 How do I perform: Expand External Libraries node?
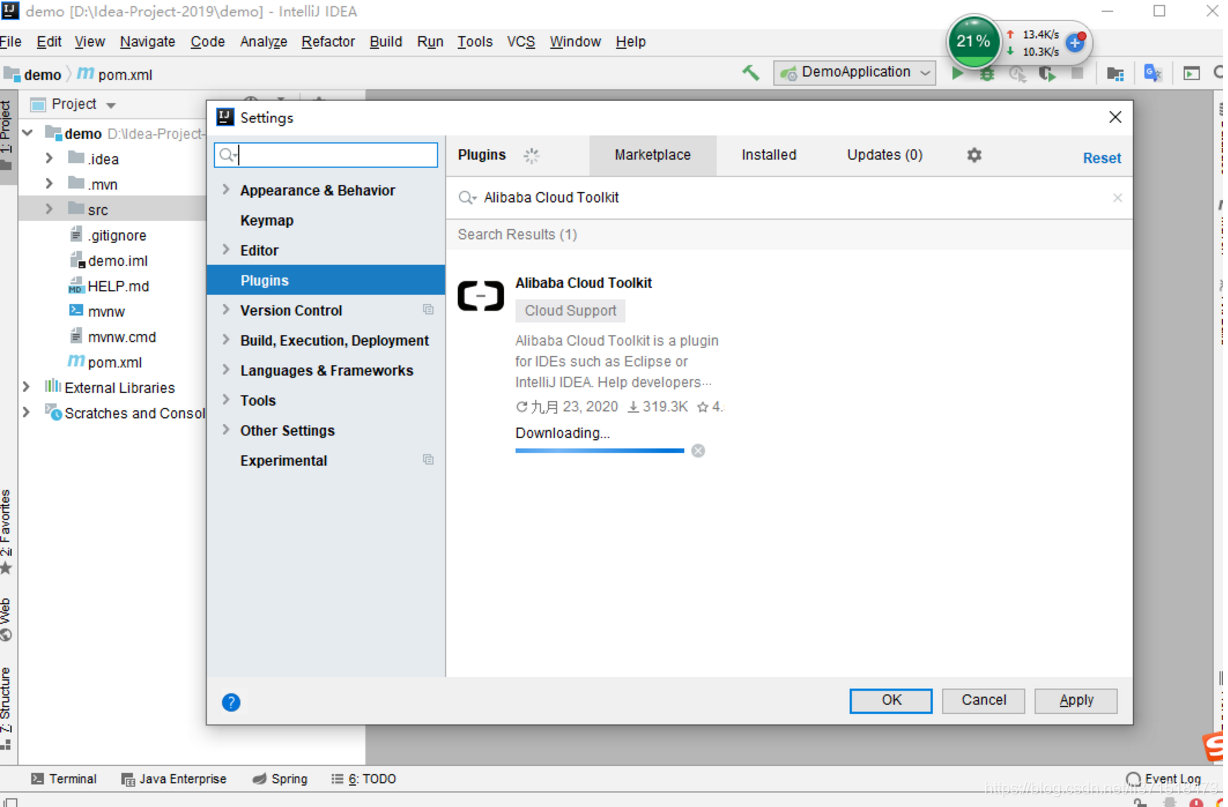(26, 387)
